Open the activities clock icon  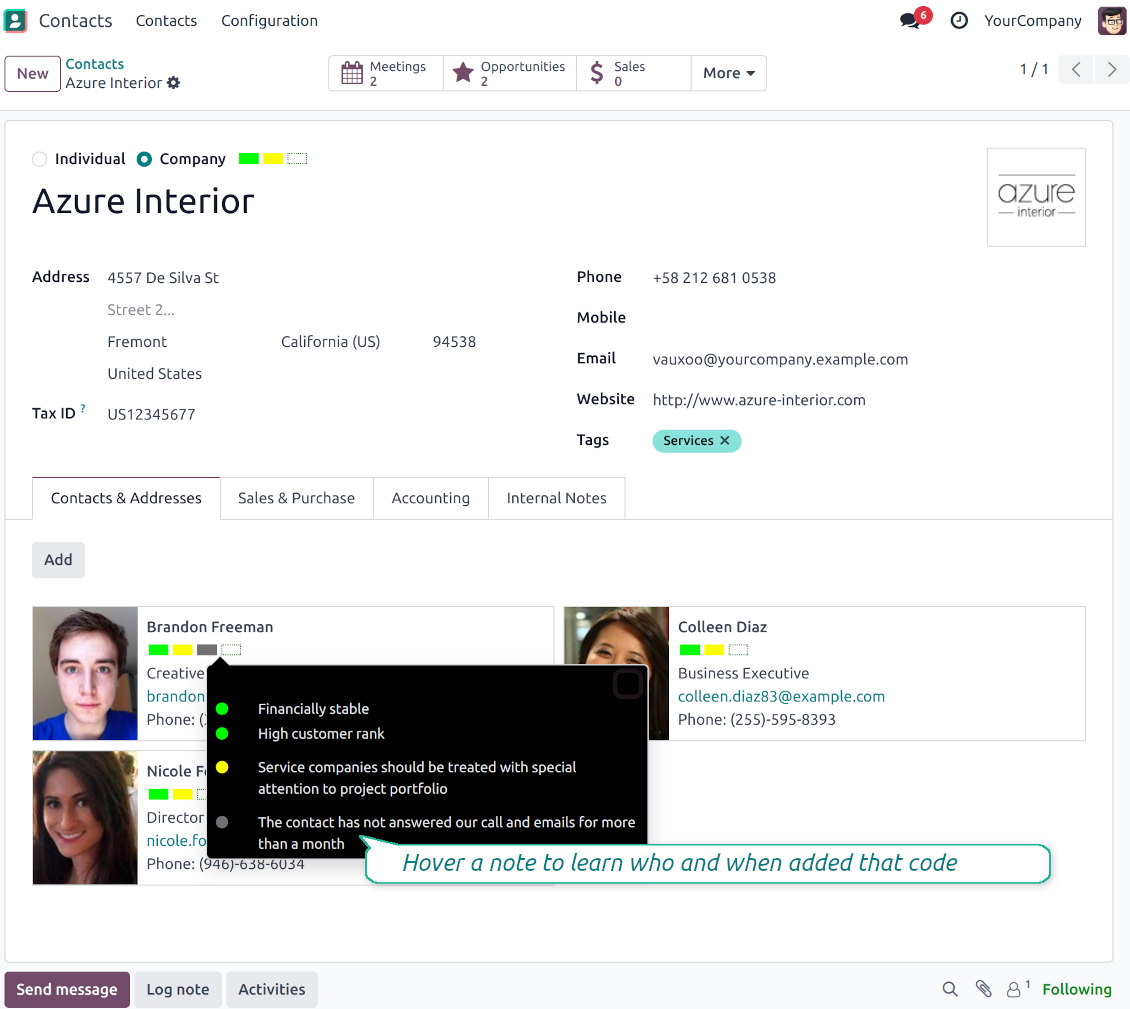[959, 20]
